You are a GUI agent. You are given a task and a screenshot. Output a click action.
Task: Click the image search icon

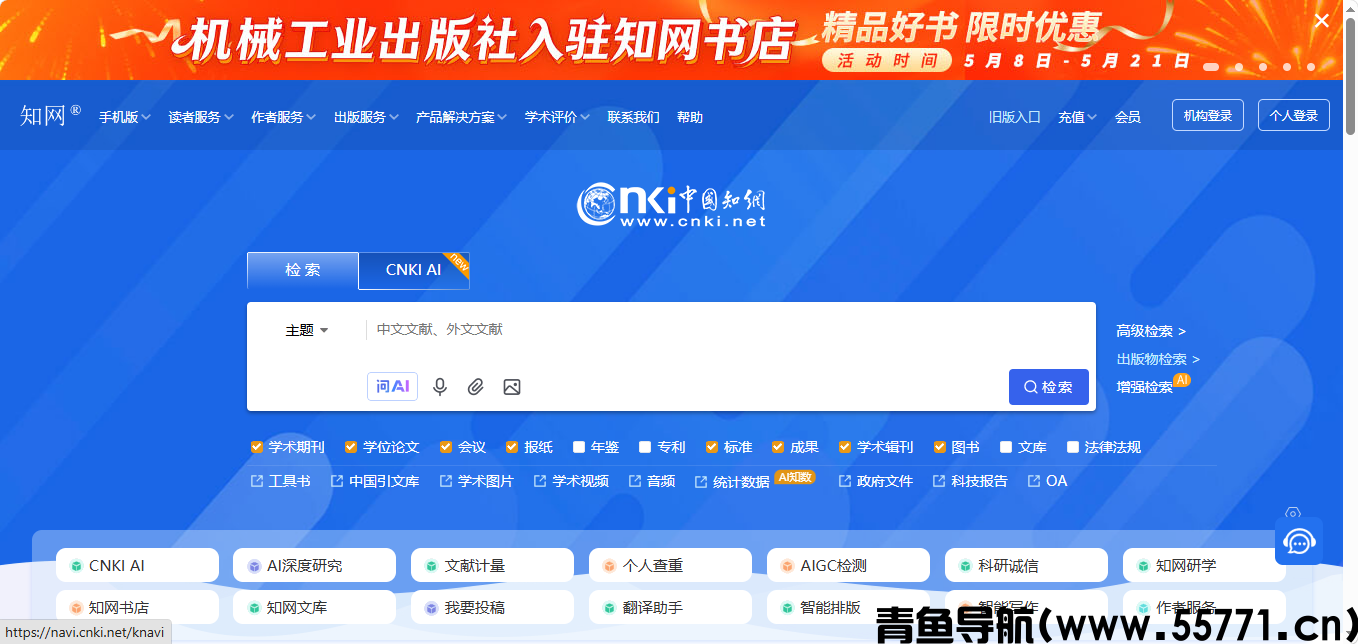click(x=512, y=387)
